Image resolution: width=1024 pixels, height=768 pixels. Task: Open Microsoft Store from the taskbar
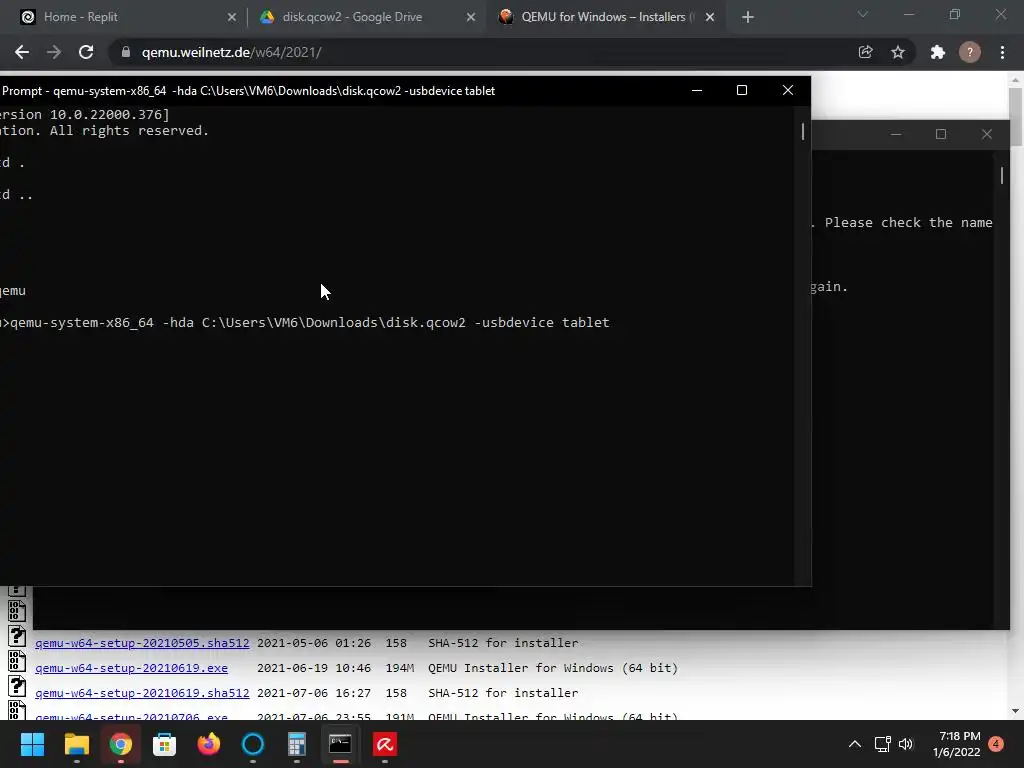[x=165, y=744]
